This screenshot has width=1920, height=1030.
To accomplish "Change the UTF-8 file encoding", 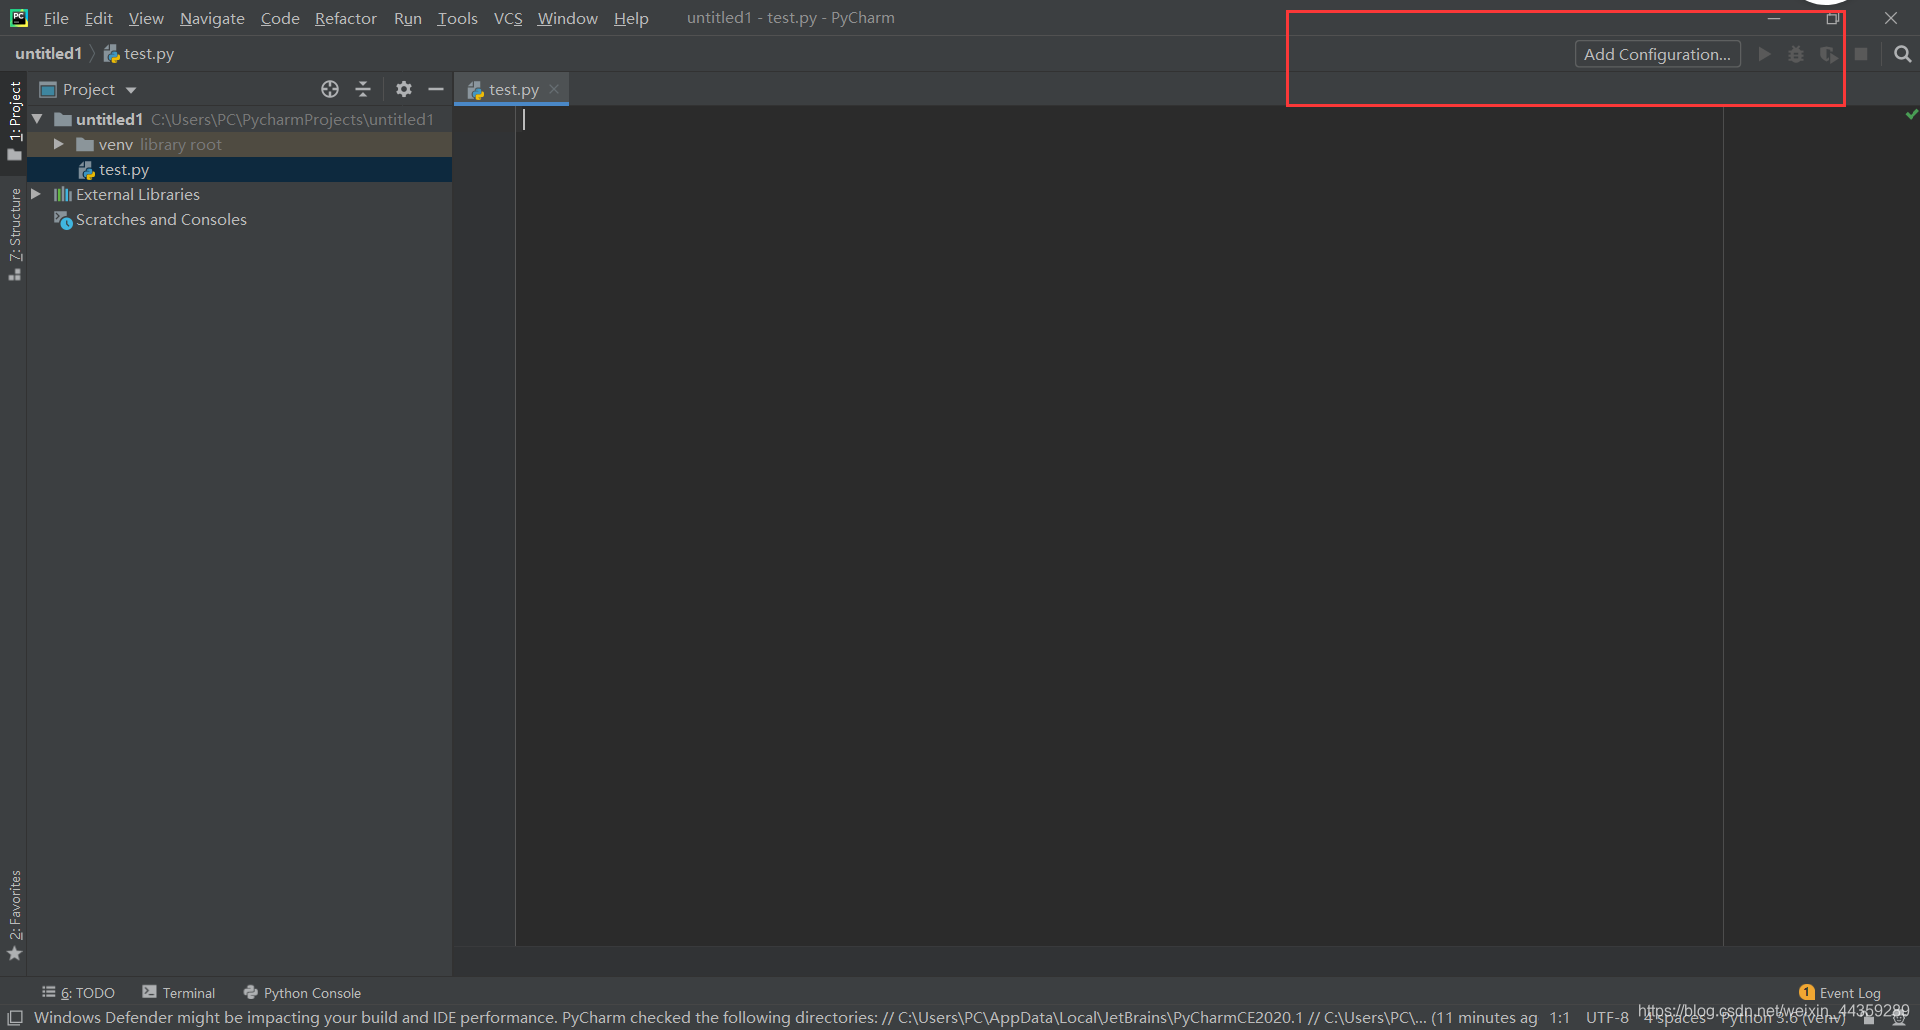I will point(1607,1018).
